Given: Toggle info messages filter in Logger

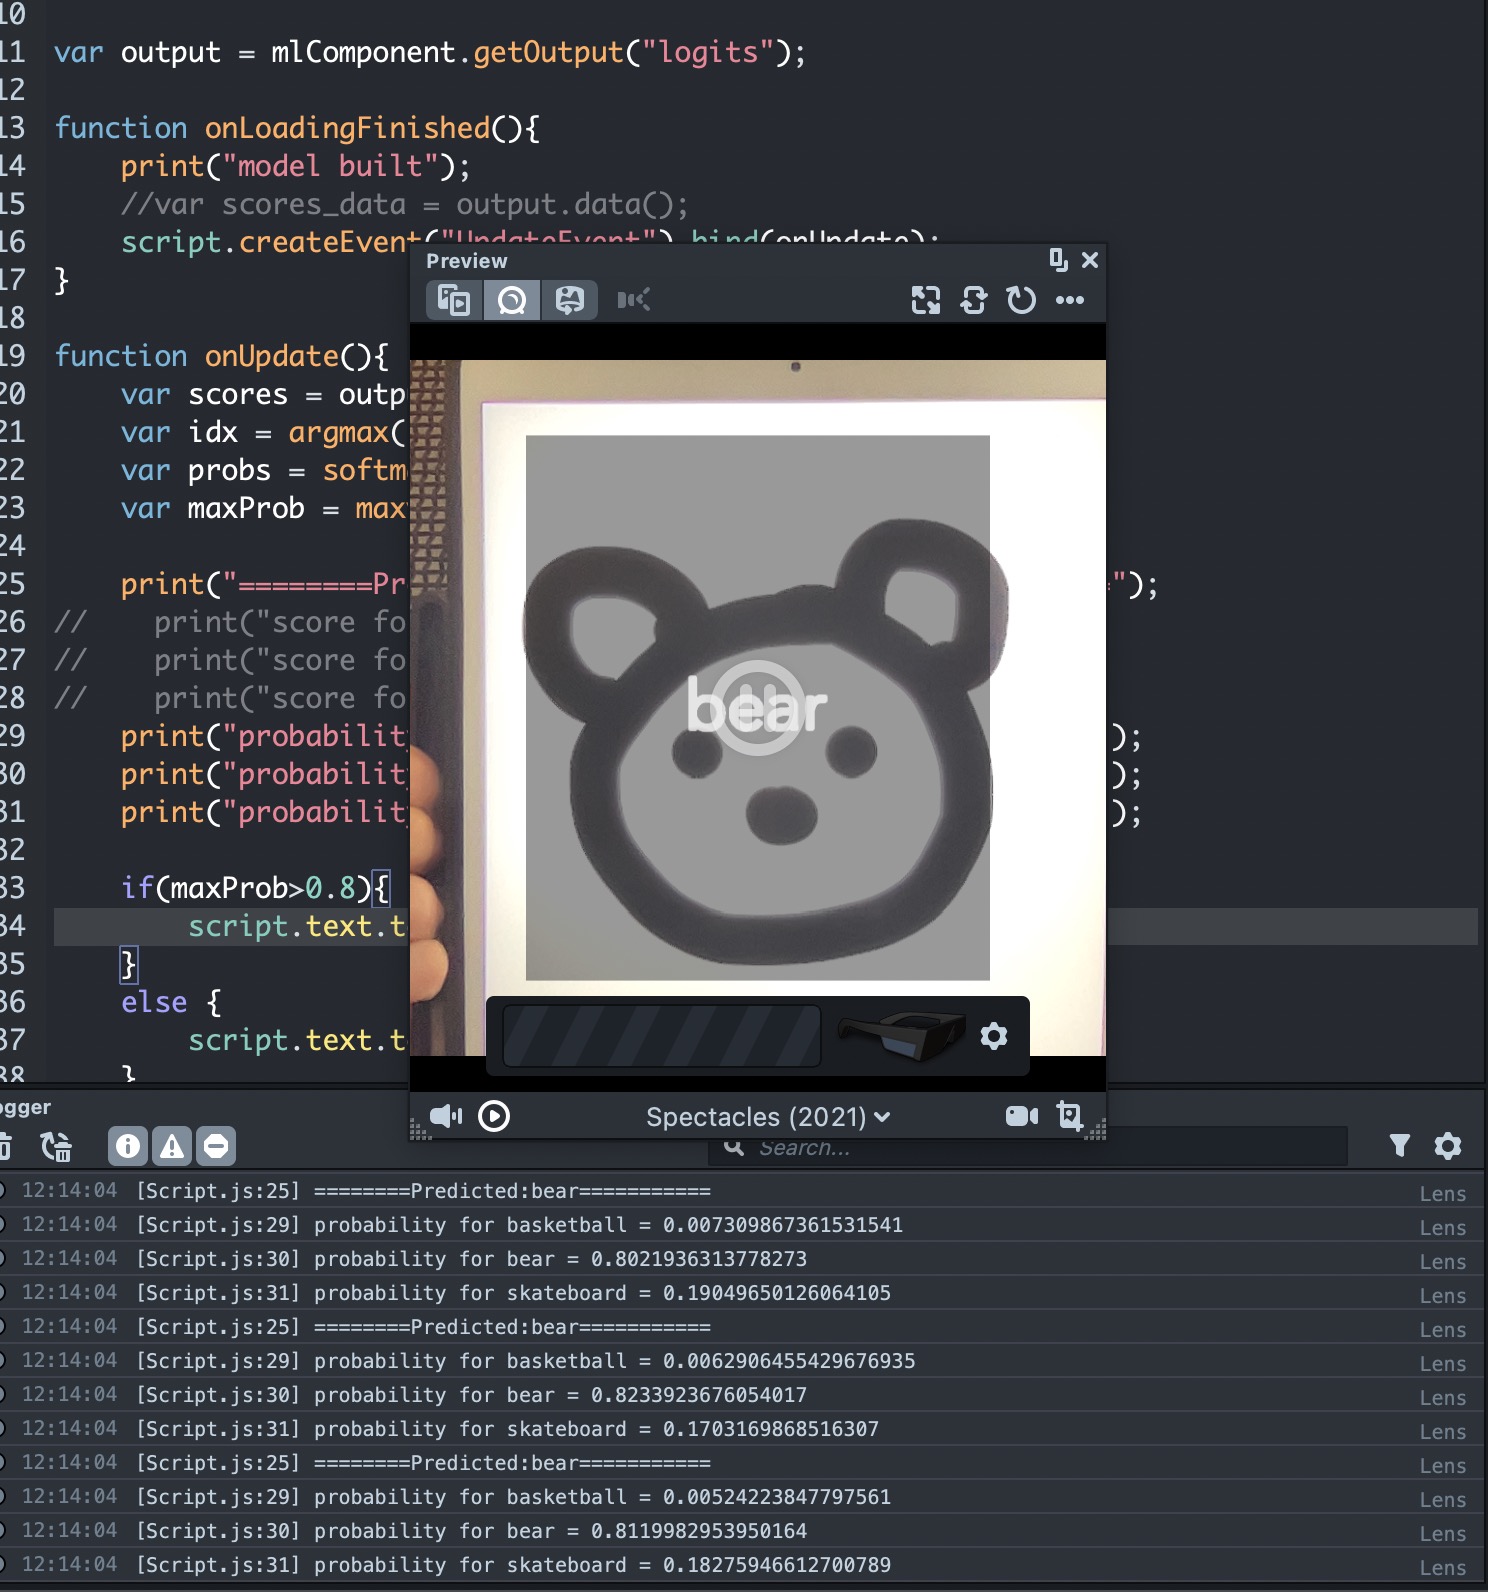Looking at the screenshot, I should coord(128,1146).
